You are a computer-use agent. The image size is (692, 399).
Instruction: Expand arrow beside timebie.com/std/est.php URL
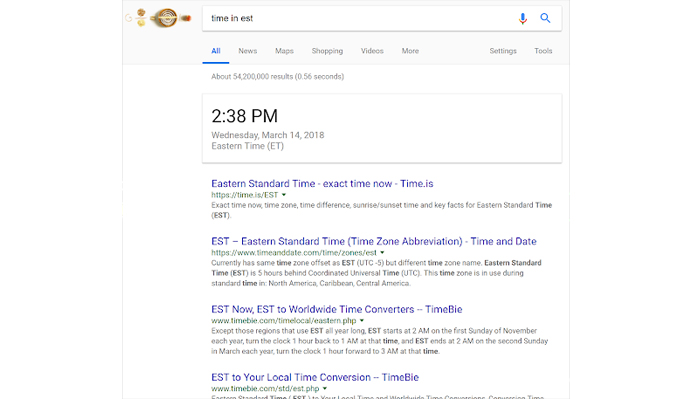(x=325, y=388)
